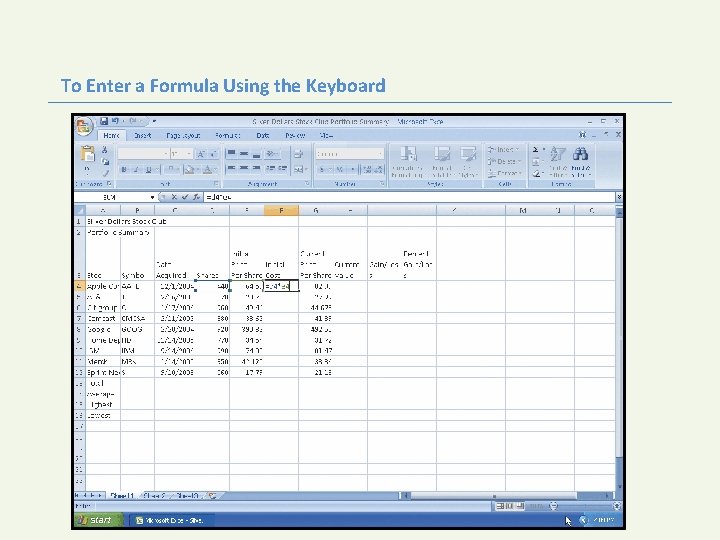The image size is (720, 540).
Task: Apply fill color with the paint bucket
Action: [x=189, y=170]
